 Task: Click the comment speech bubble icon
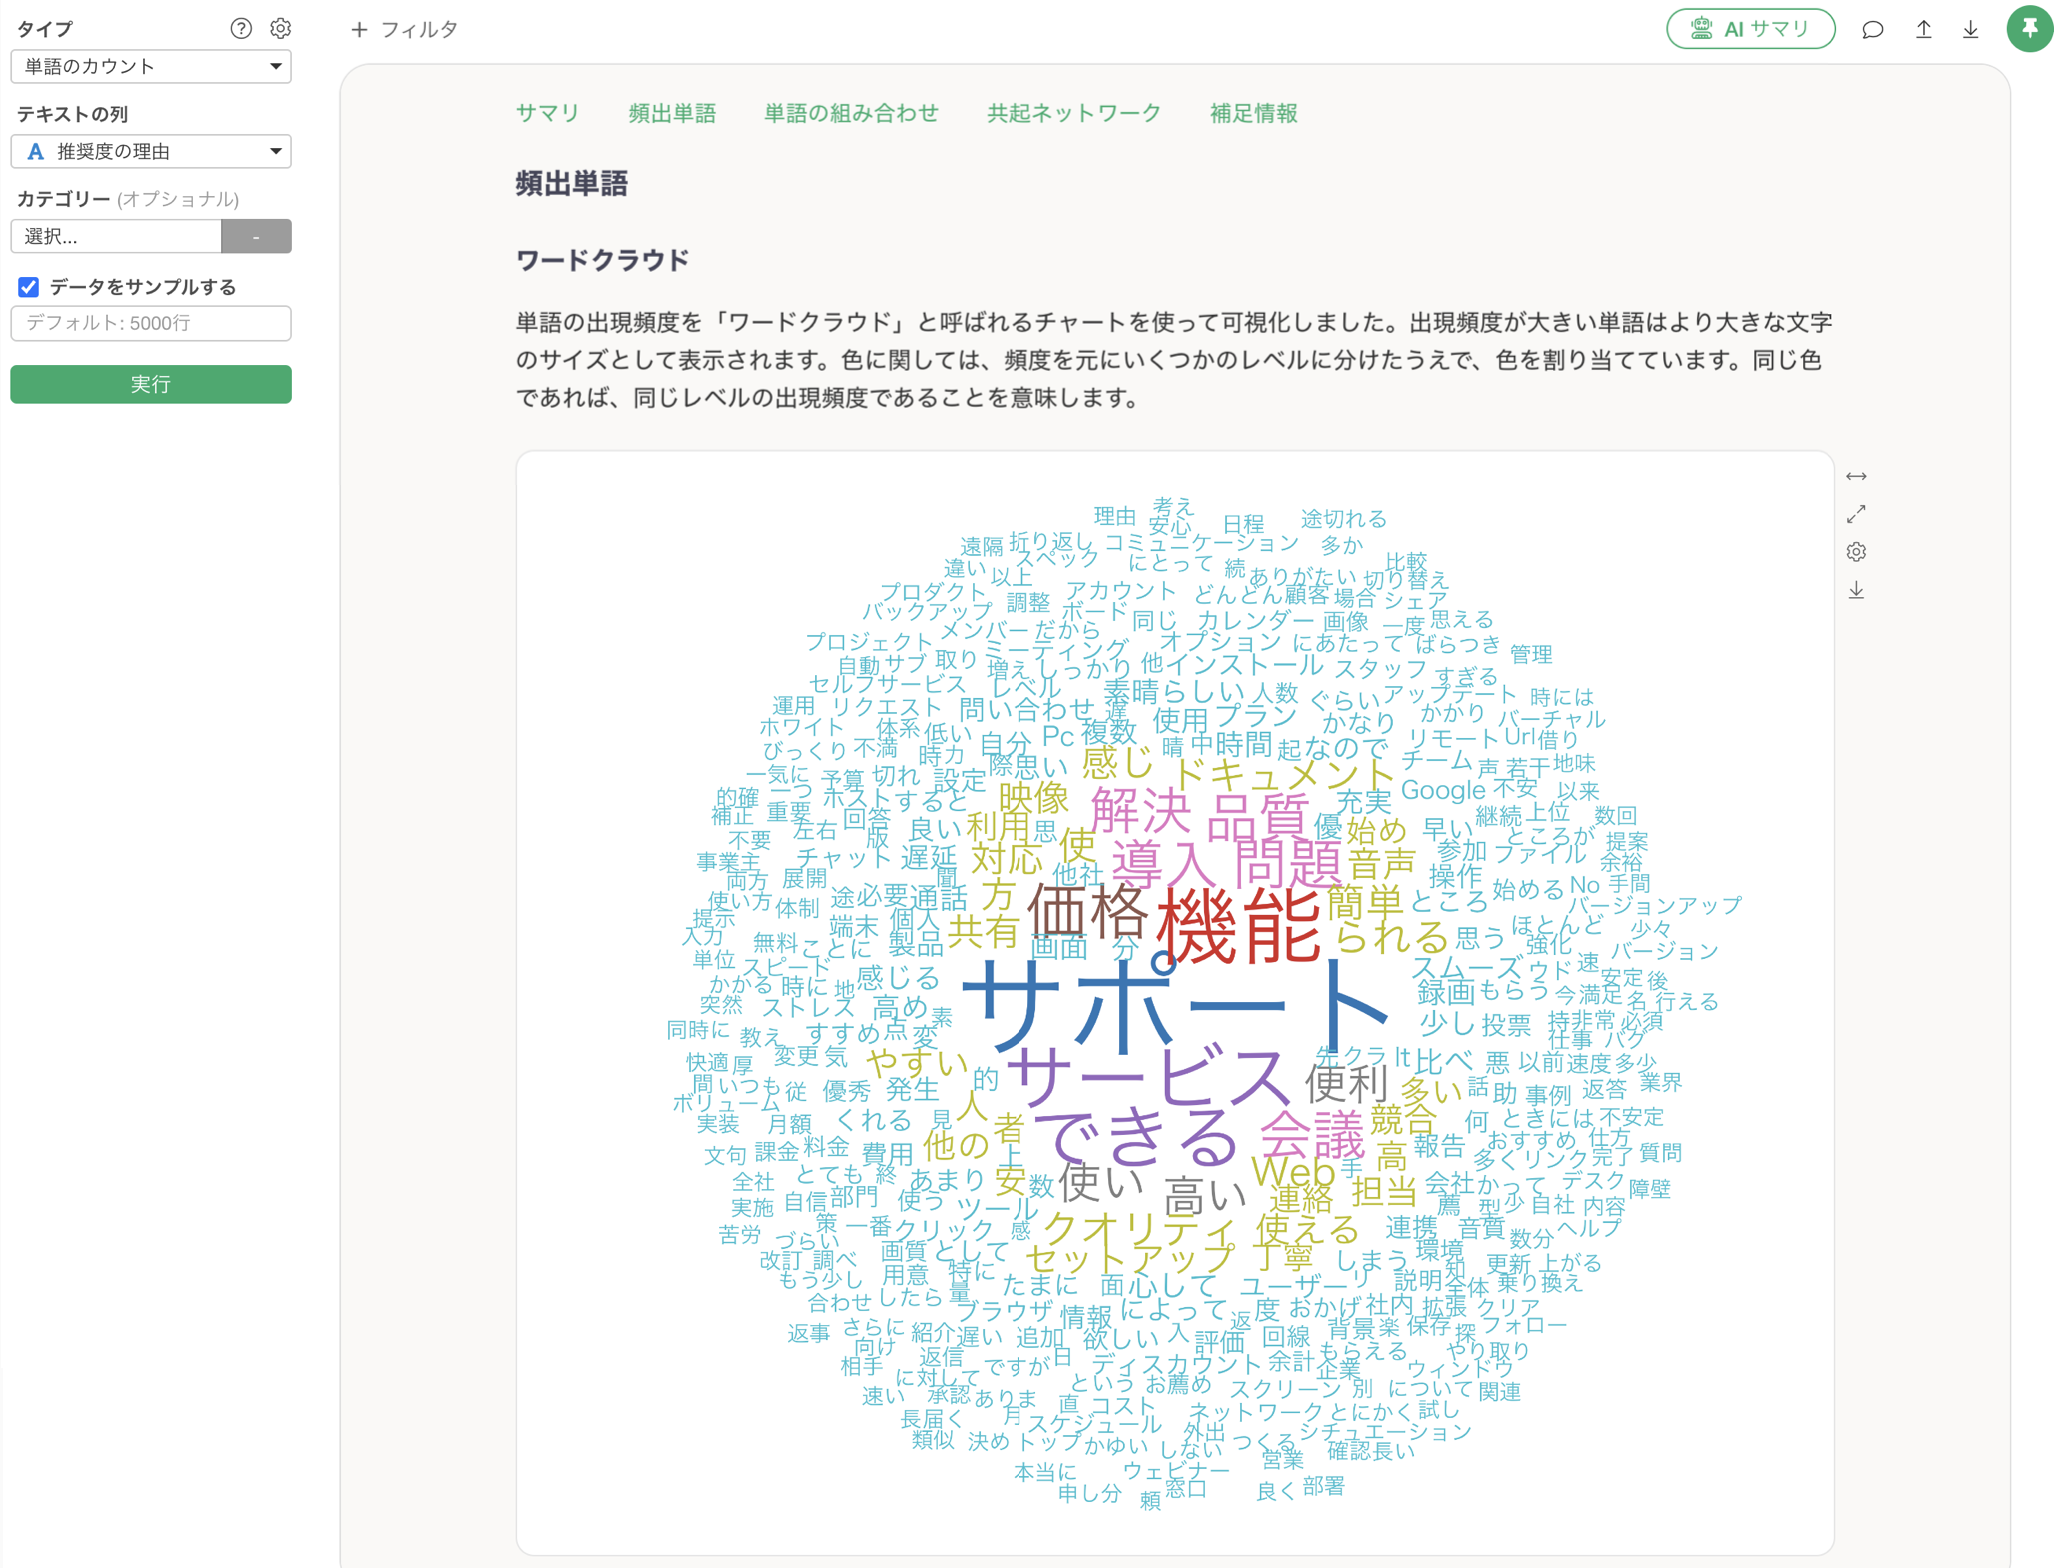[x=1872, y=29]
